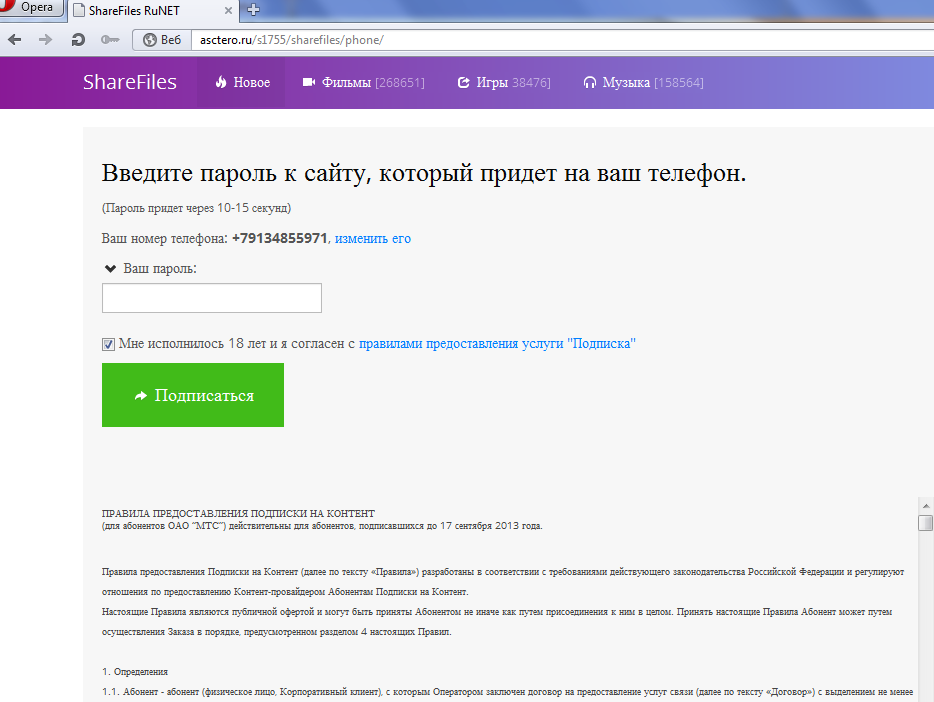This screenshot has width=934, height=702.
Task: Click the camera icon beside Фильмы
Action: coord(309,82)
